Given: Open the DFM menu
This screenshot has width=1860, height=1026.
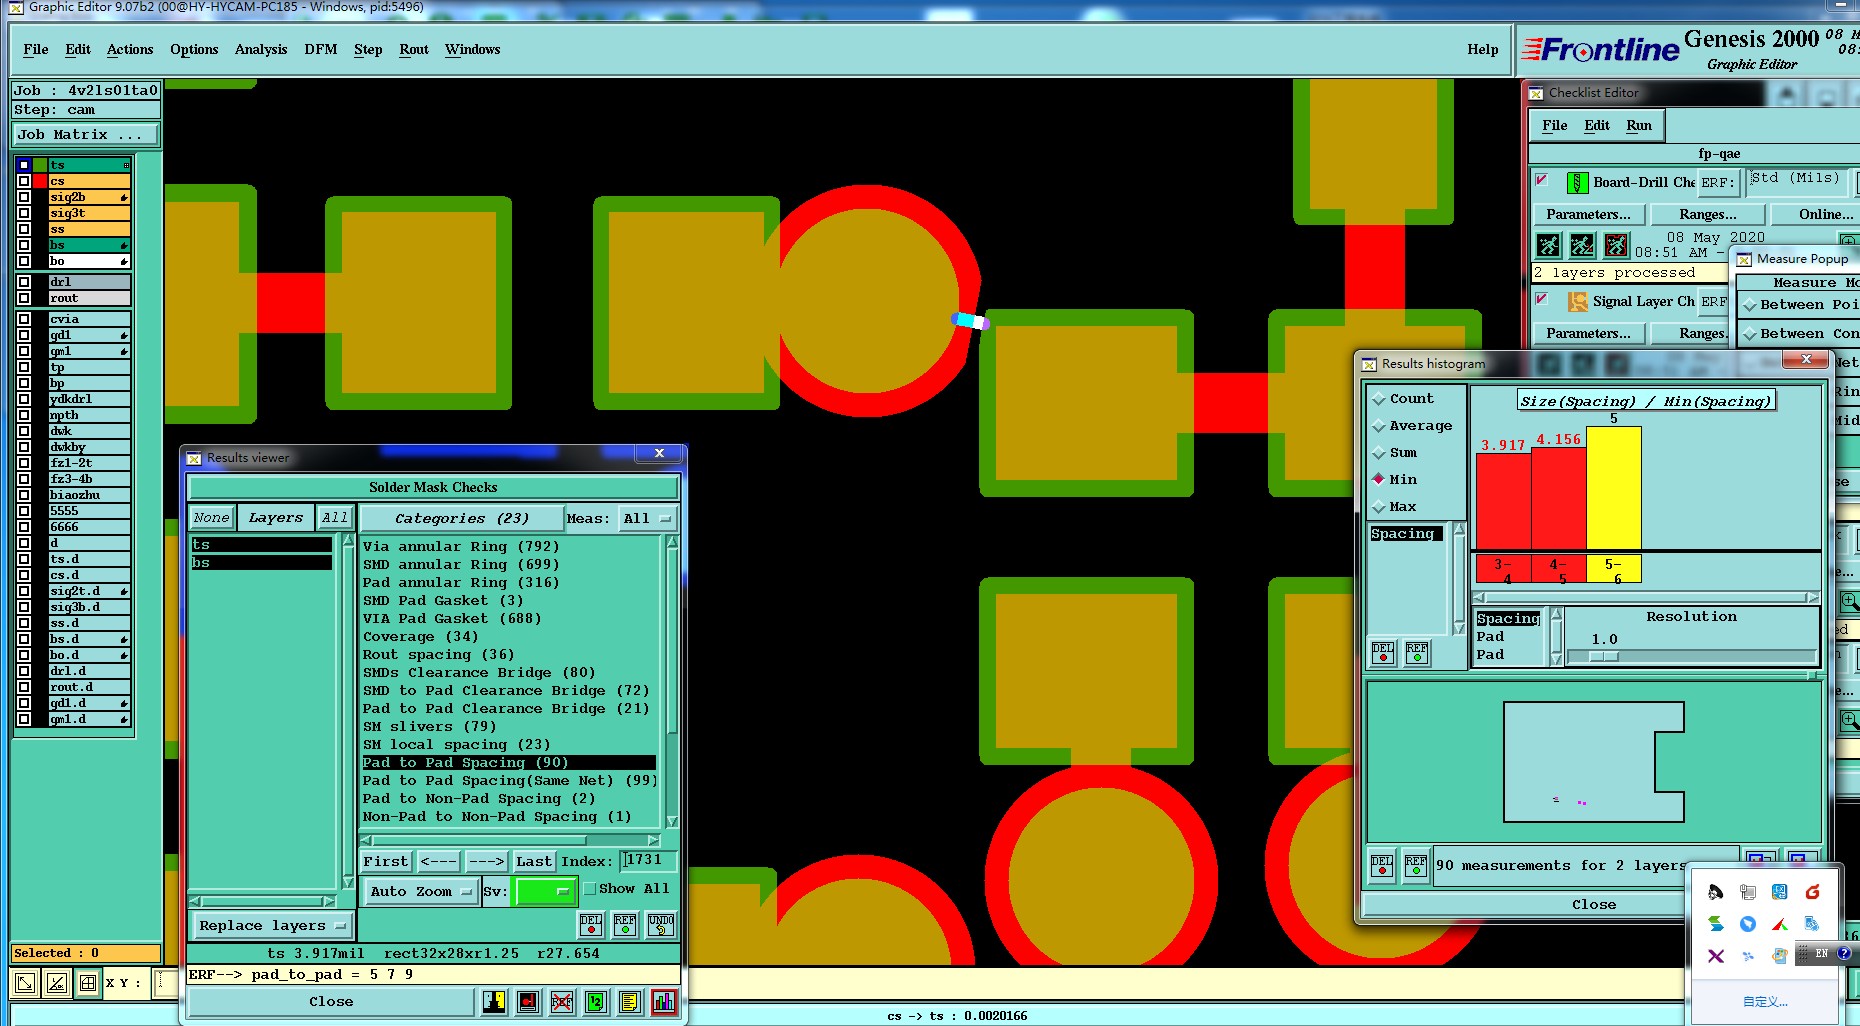Looking at the screenshot, I should coord(321,49).
